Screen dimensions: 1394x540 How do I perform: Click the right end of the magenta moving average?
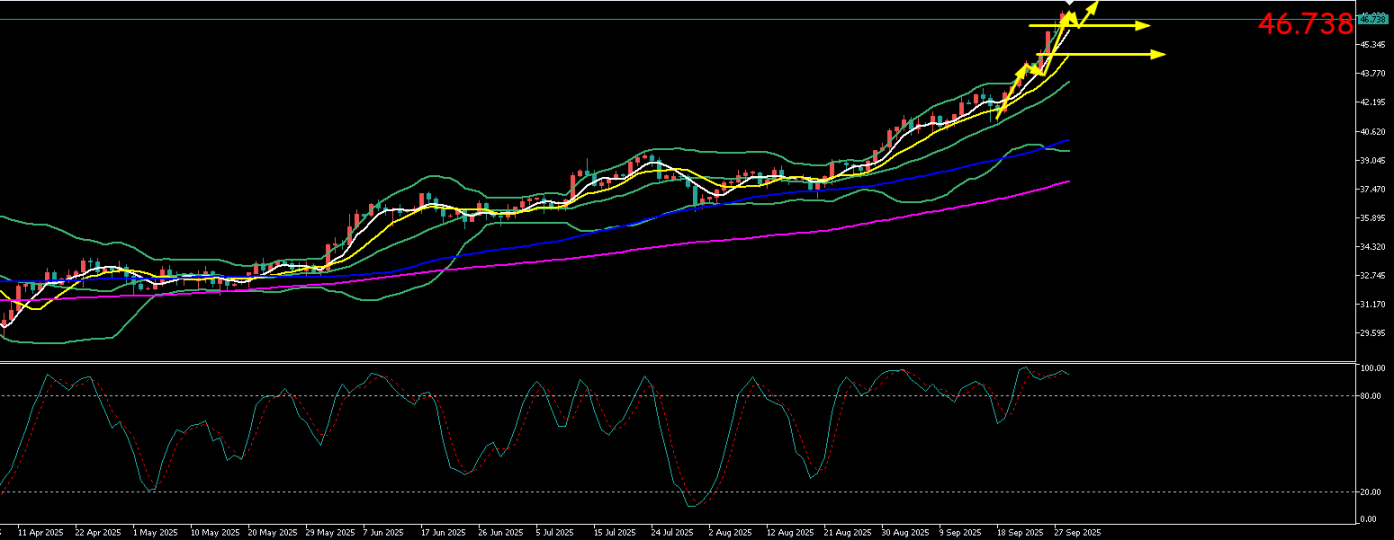(1069, 181)
